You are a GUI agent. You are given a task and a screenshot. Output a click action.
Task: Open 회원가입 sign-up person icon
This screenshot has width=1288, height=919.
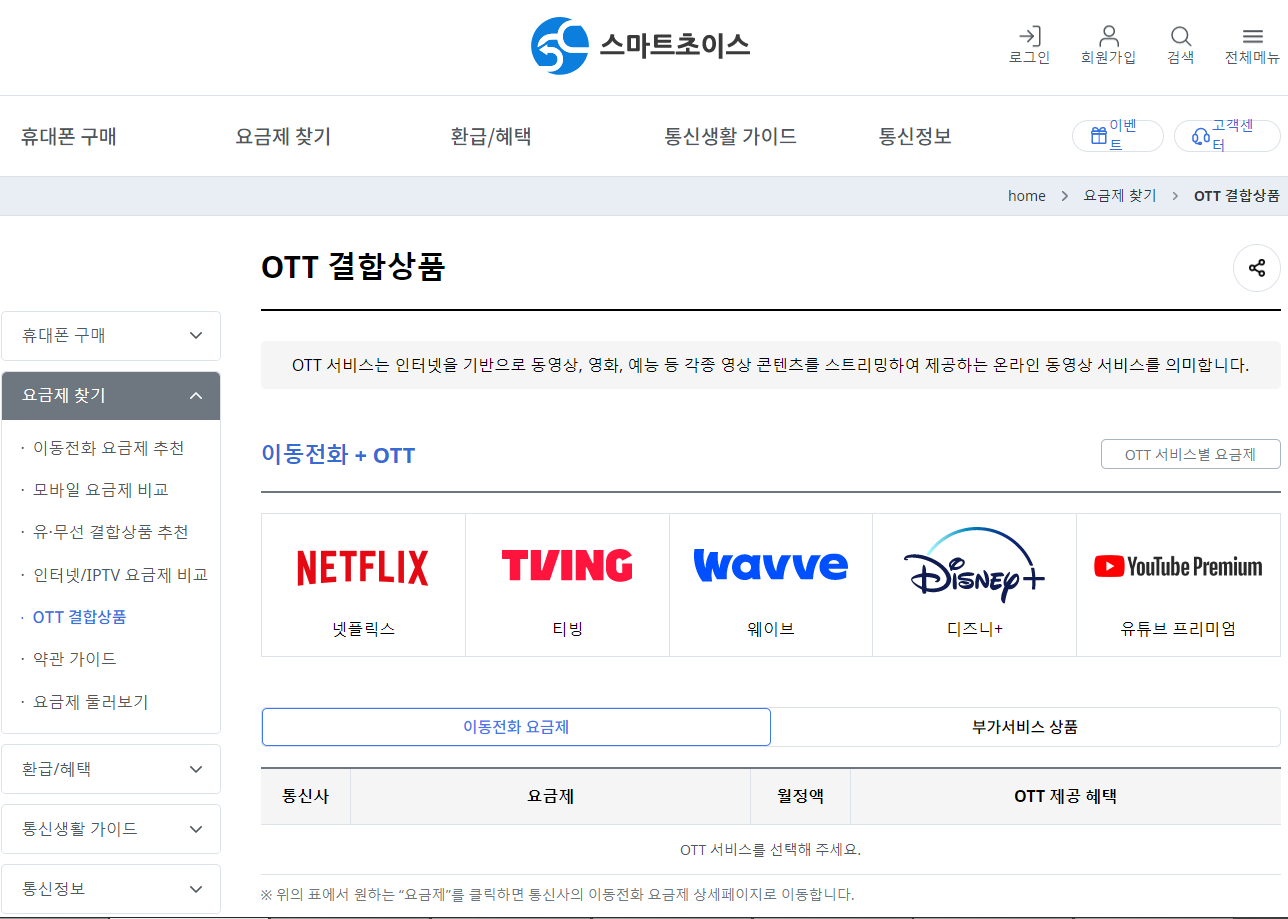[x=1108, y=36]
